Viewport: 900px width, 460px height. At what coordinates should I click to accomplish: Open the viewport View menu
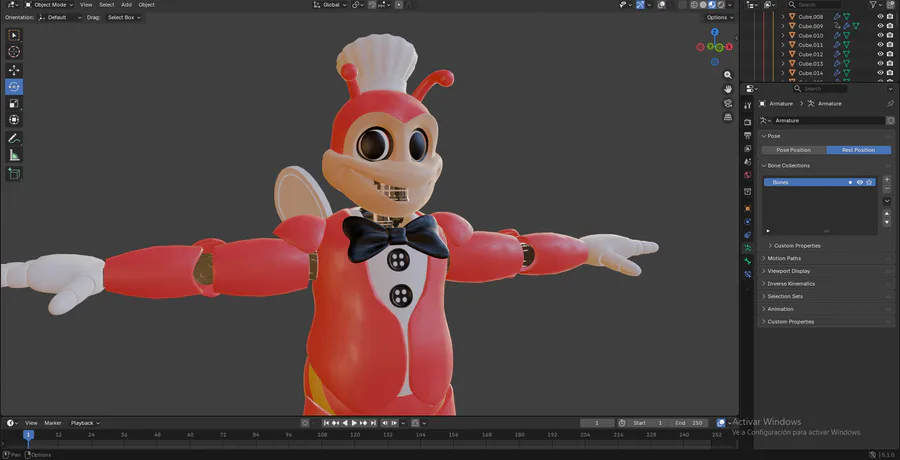[x=86, y=5]
